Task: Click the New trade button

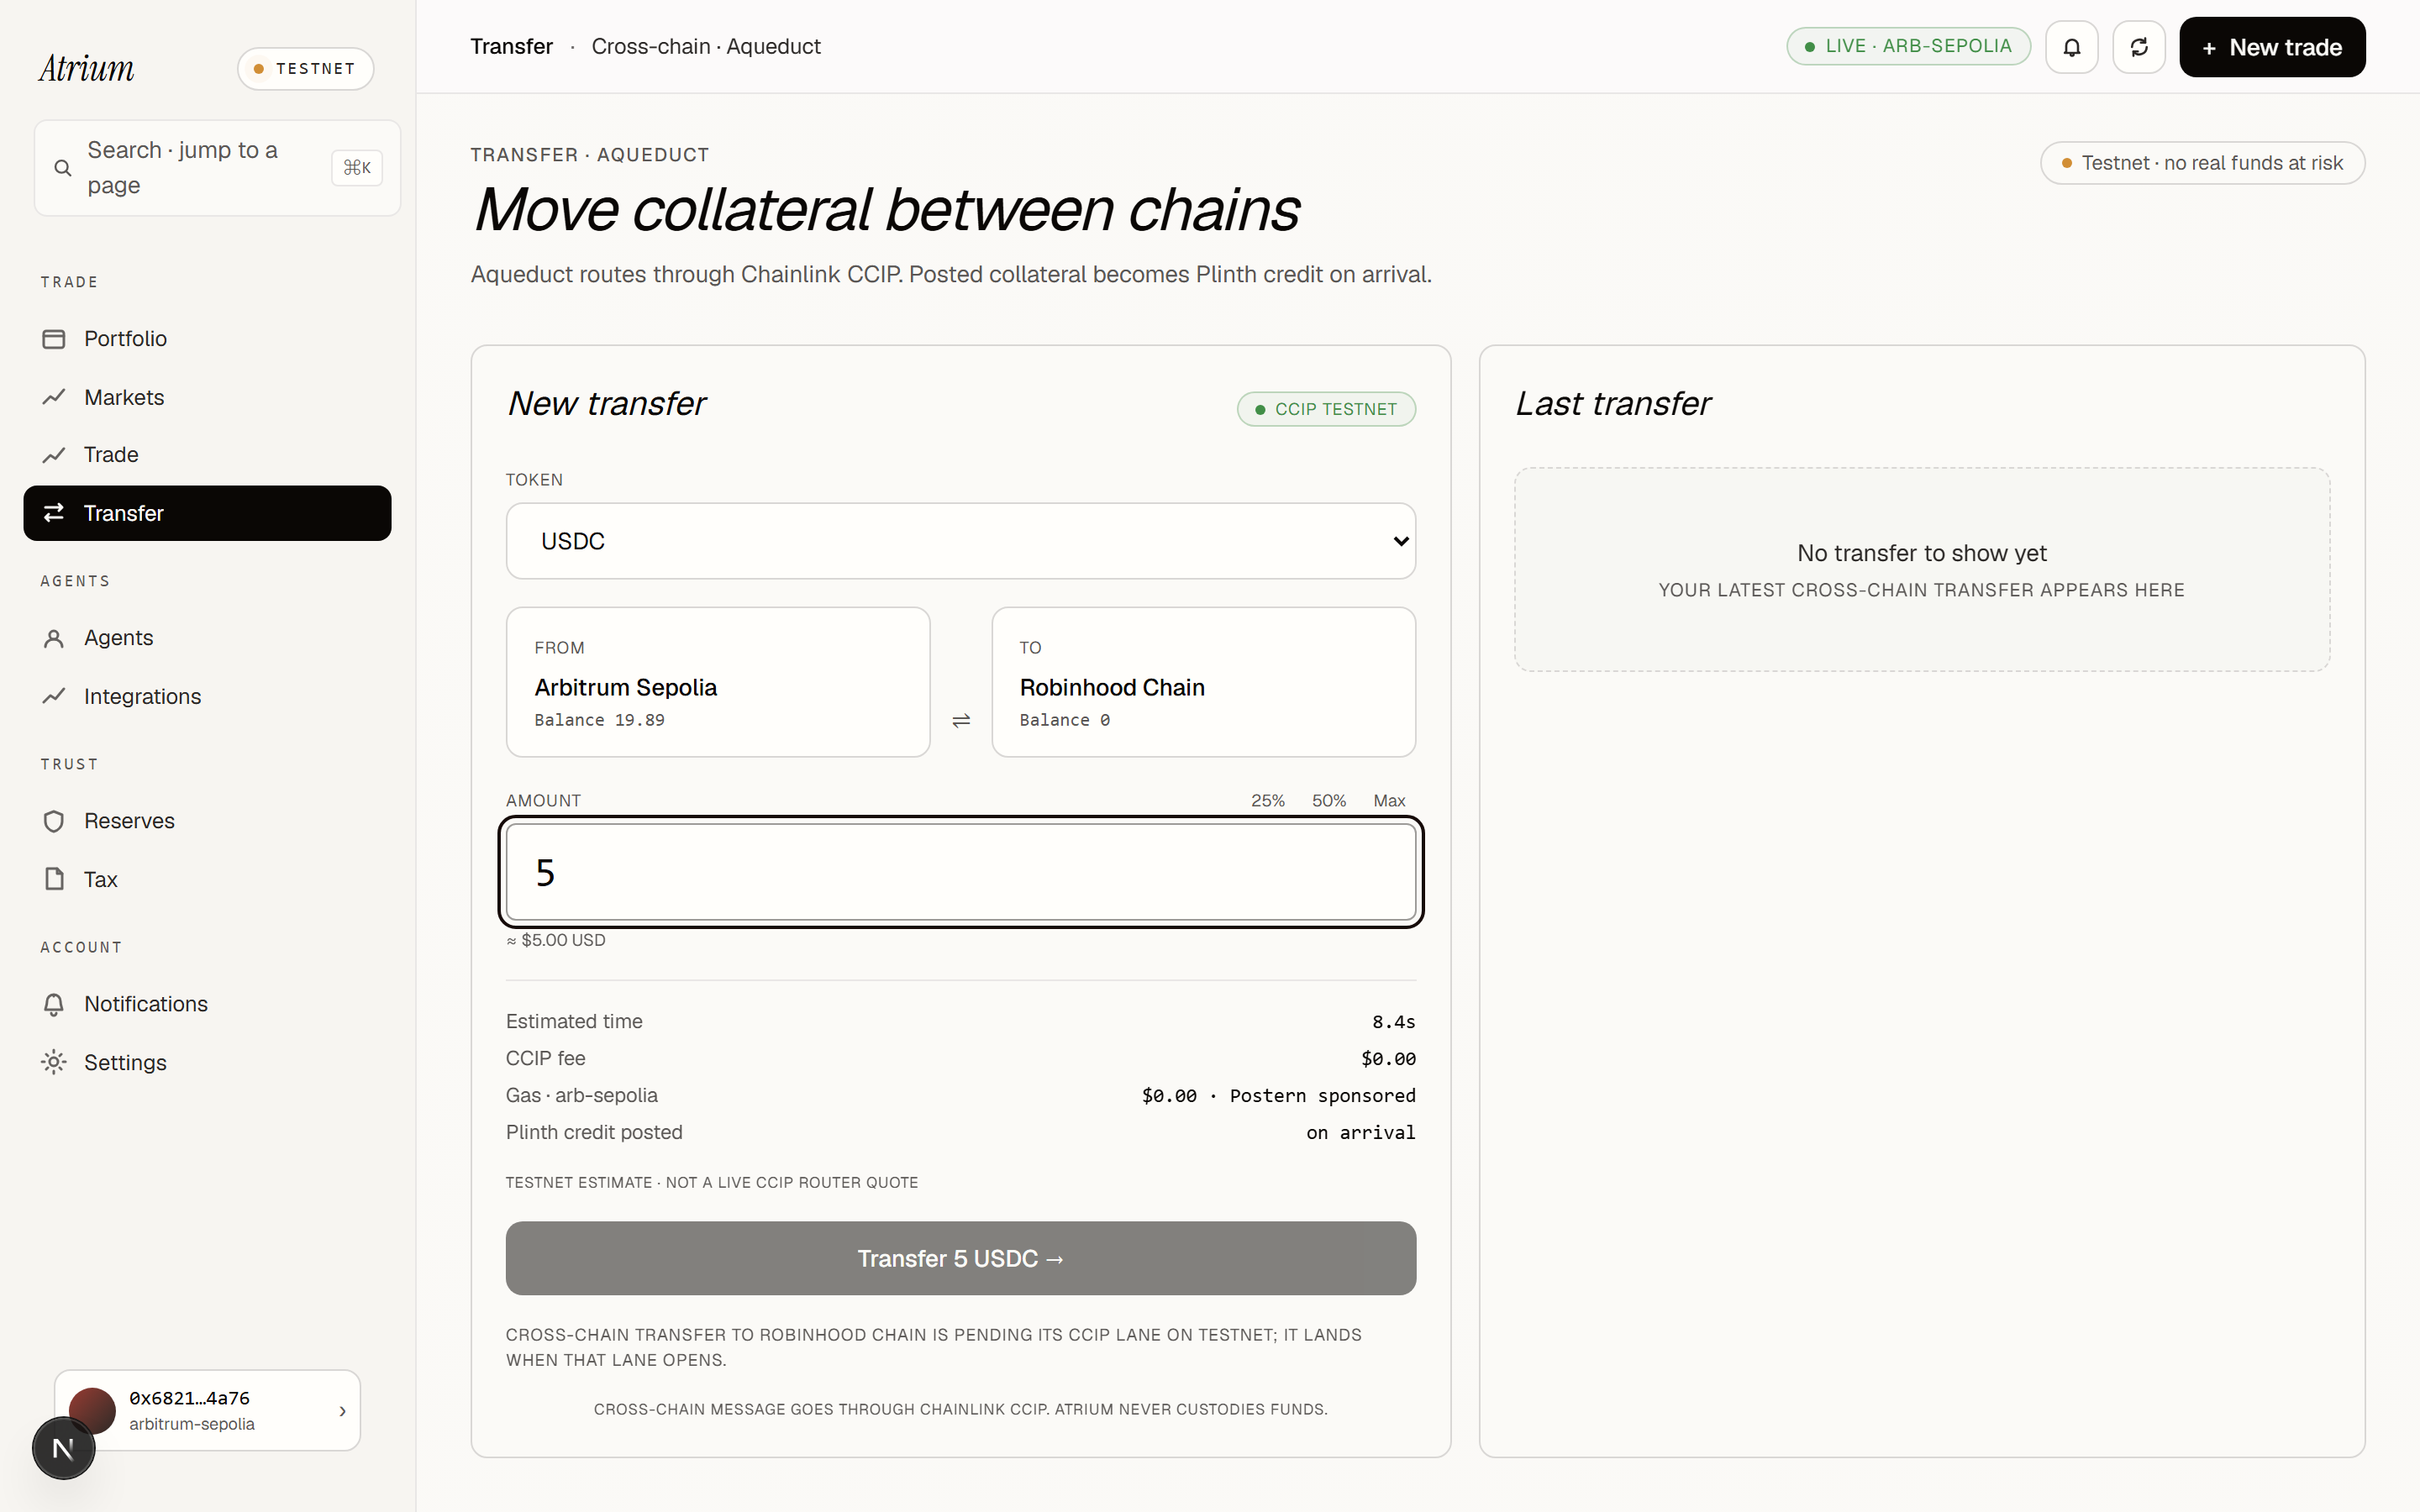Action: point(2271,47)
